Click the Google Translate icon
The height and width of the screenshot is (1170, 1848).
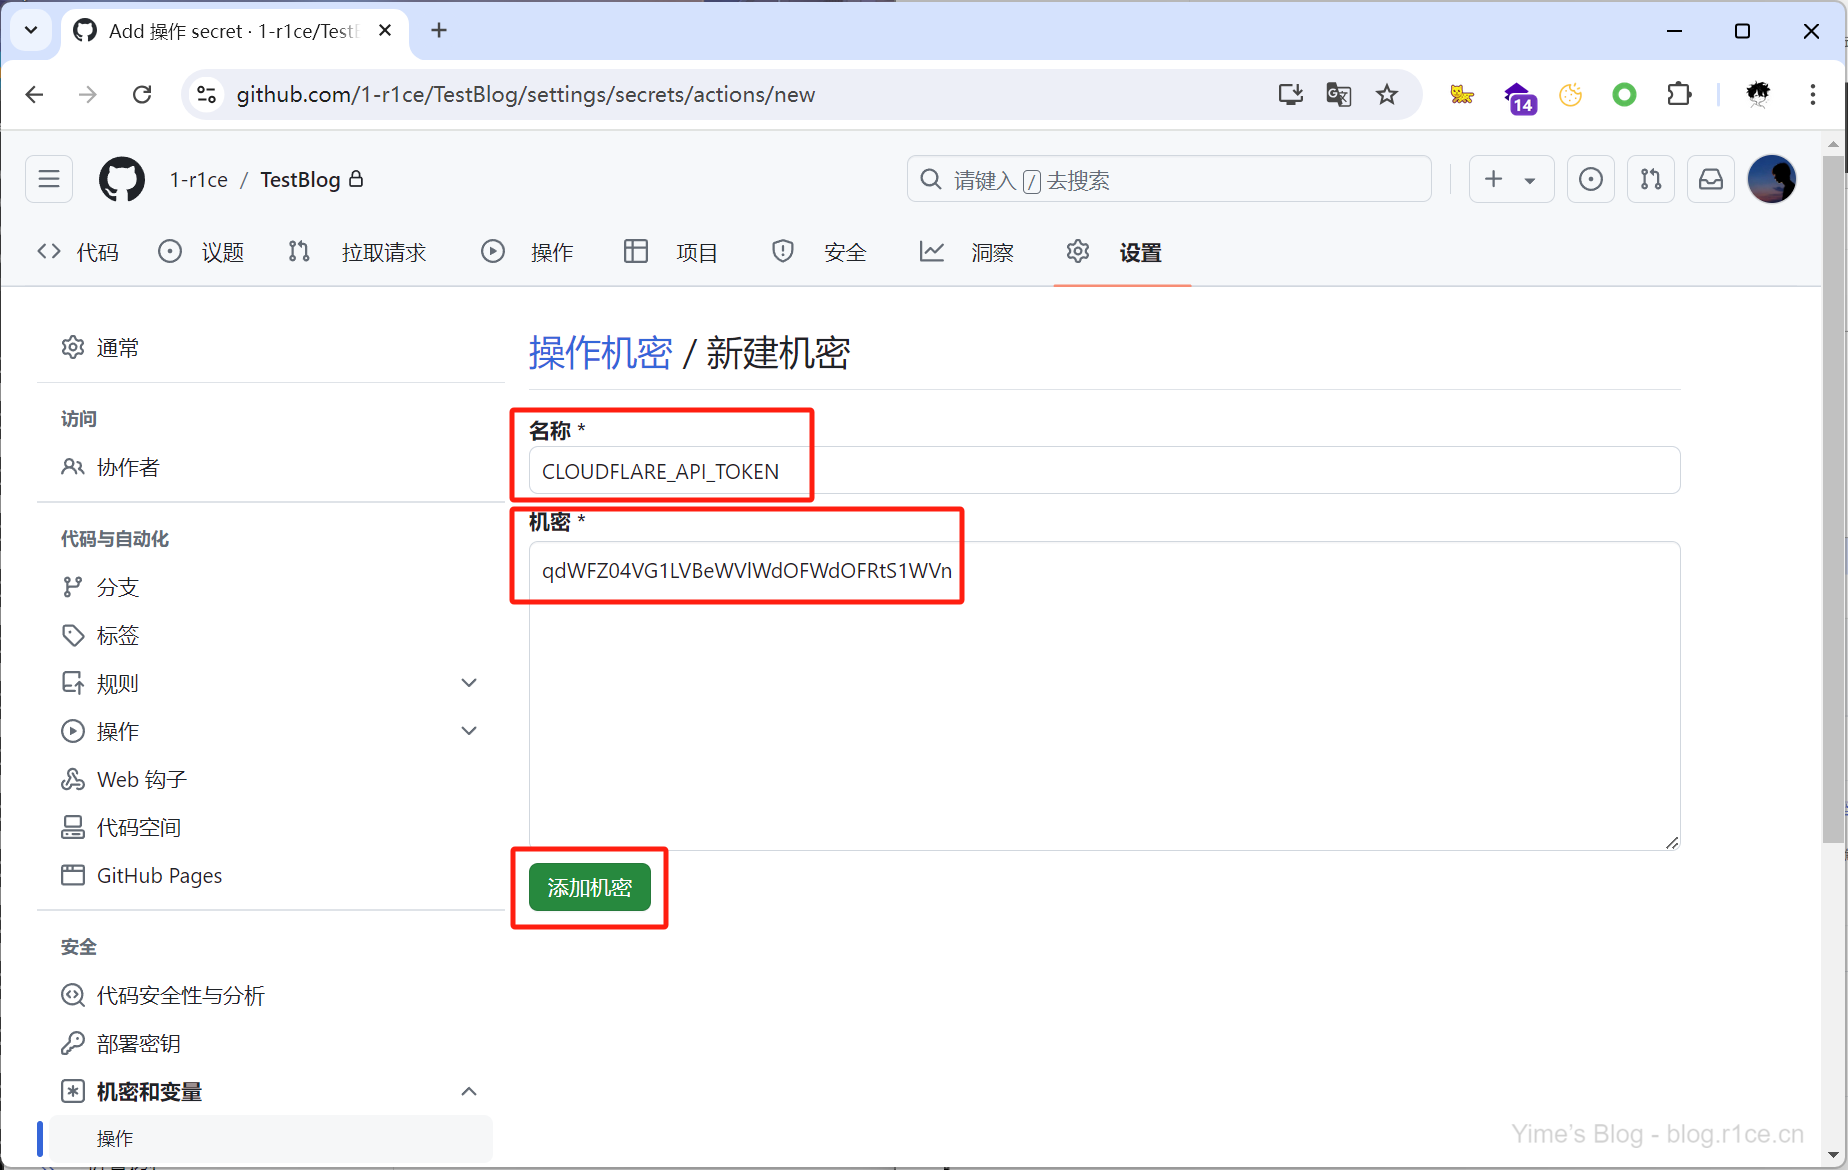(1338, 95)
